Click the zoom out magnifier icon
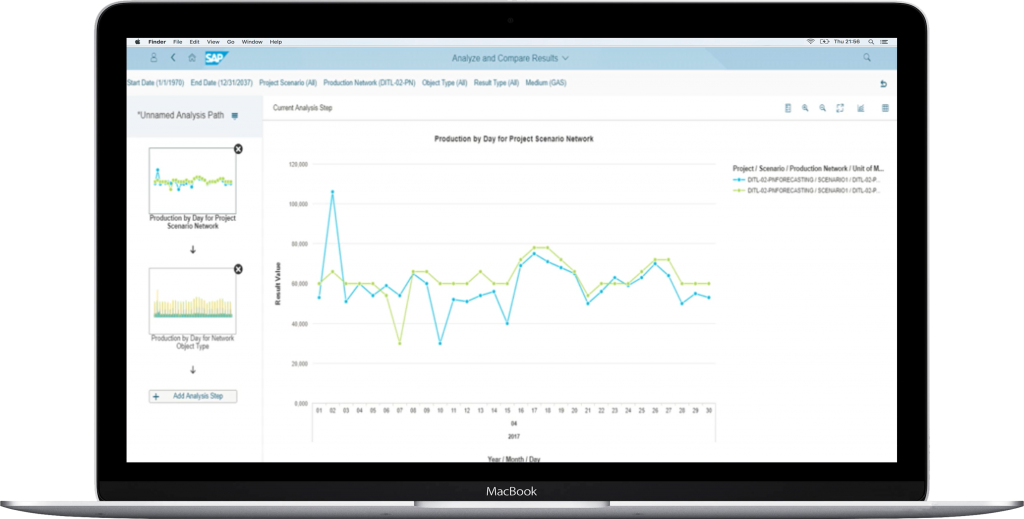This screenshot has height=519, width=1024. pos(822,108)
